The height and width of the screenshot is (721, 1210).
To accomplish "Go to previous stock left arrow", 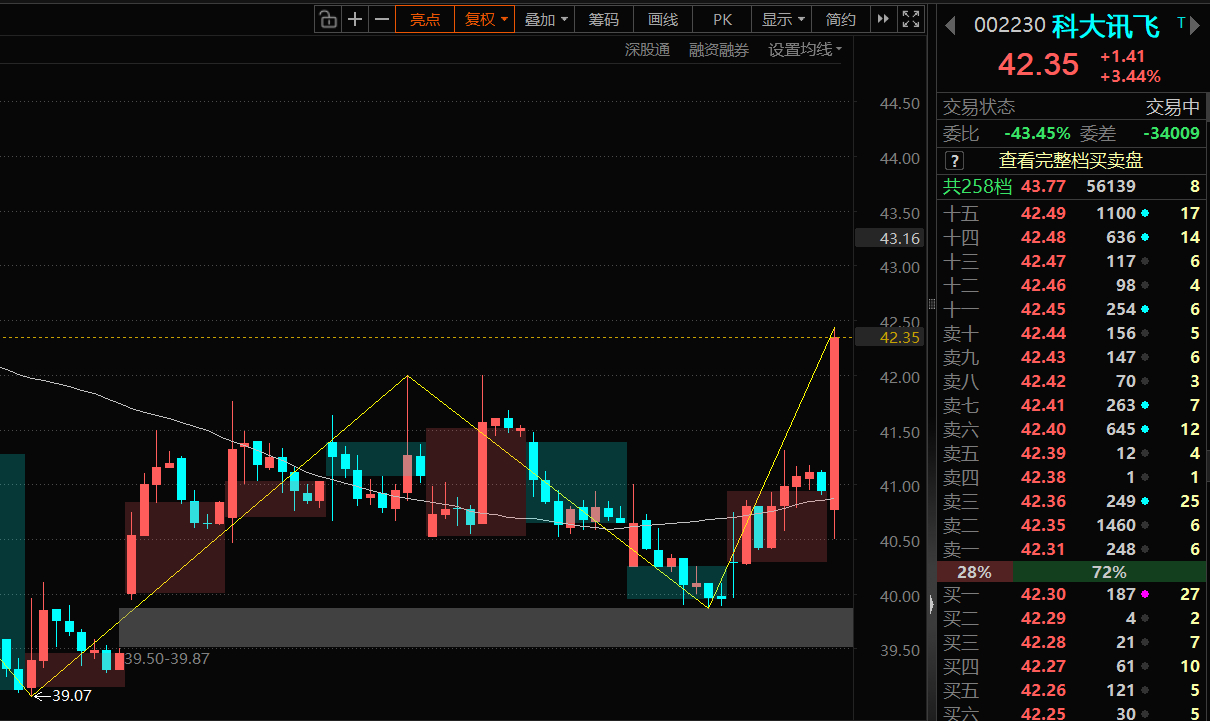I will pyautogui.click(x=951, y=25).
